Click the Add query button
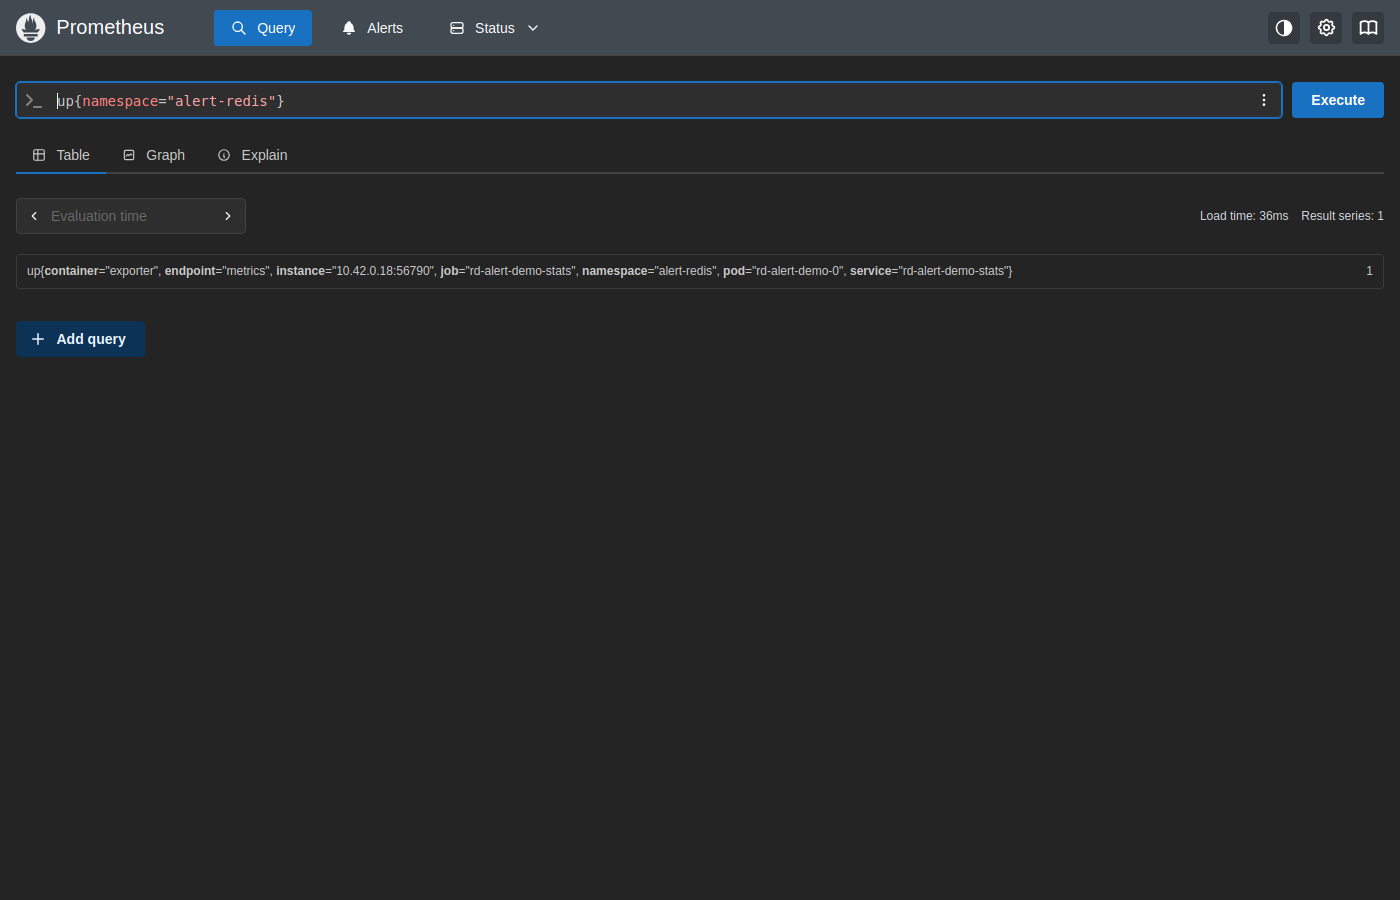Viewport: 1400px width, 900px height. (x=81, y=339)
